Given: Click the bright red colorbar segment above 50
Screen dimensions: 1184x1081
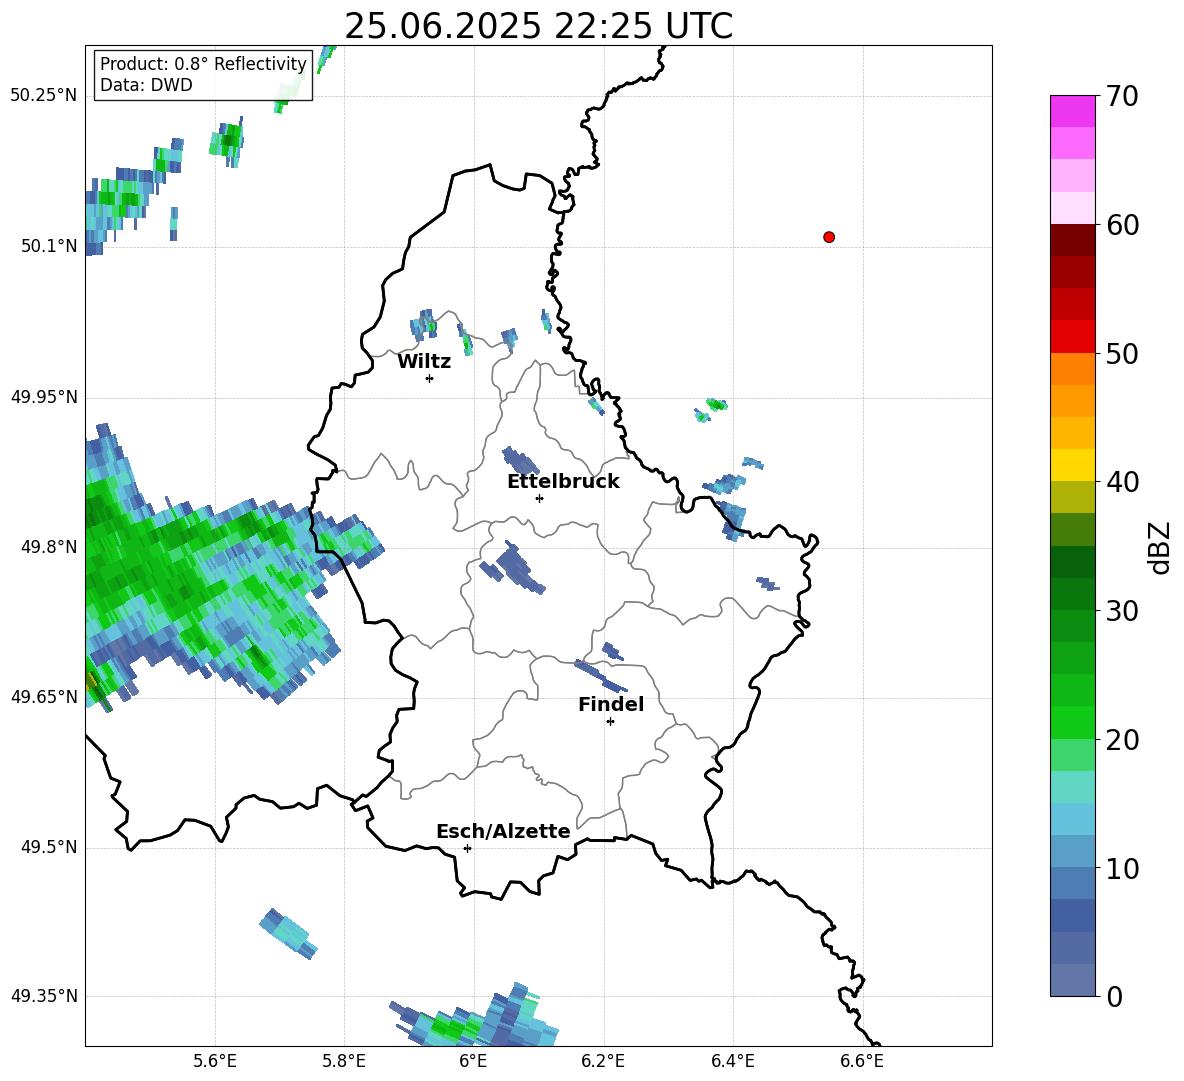Looking at the screenshot, I should tap(1072, 337).
